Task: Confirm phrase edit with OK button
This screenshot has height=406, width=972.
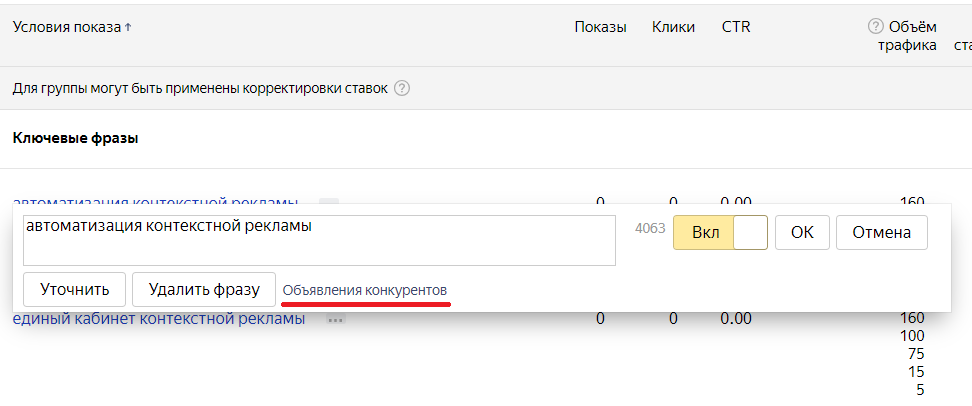Action: [x=802, y=232]
